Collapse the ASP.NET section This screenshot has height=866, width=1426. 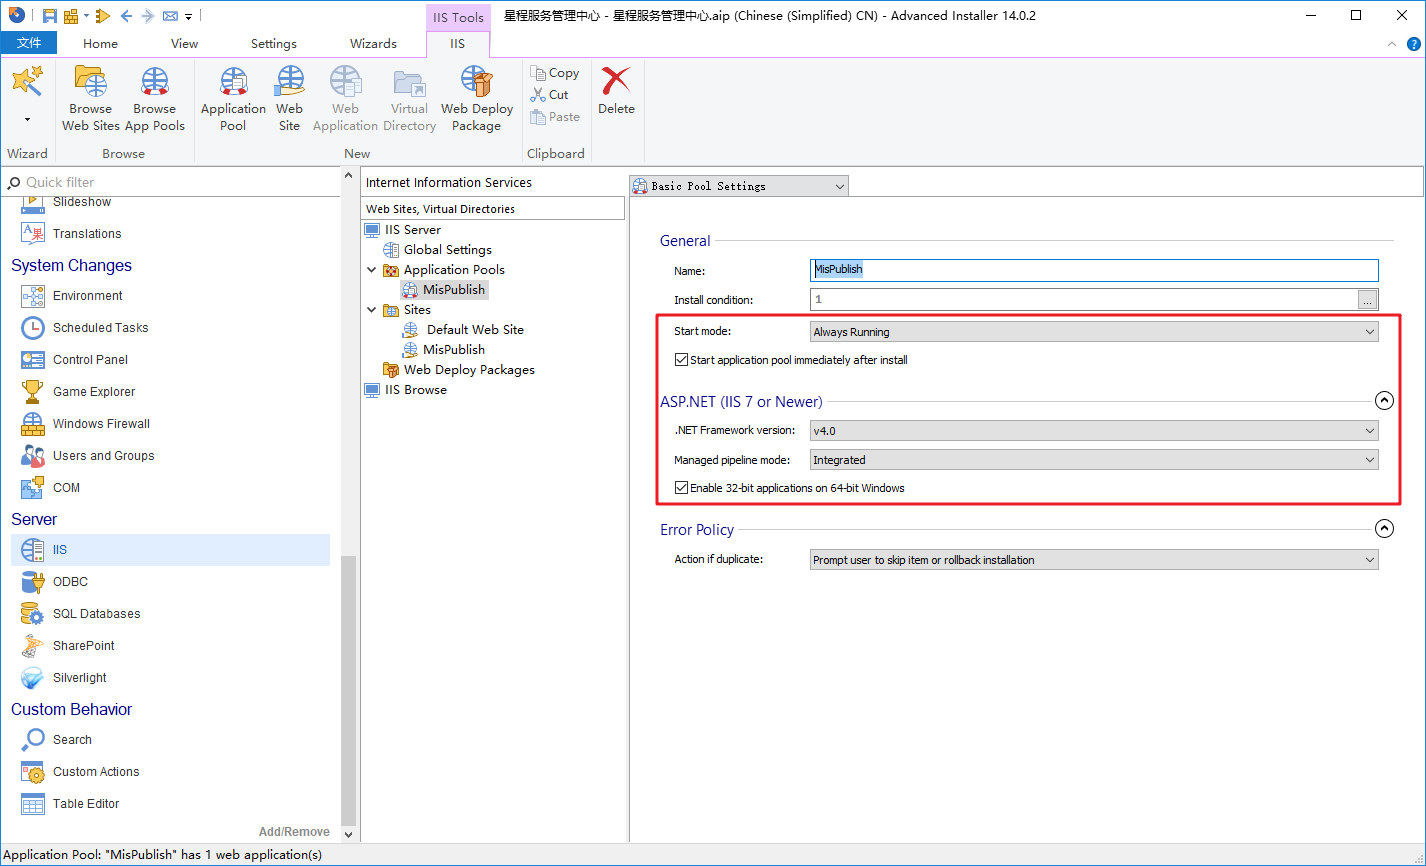click(x=1384, y=401)
